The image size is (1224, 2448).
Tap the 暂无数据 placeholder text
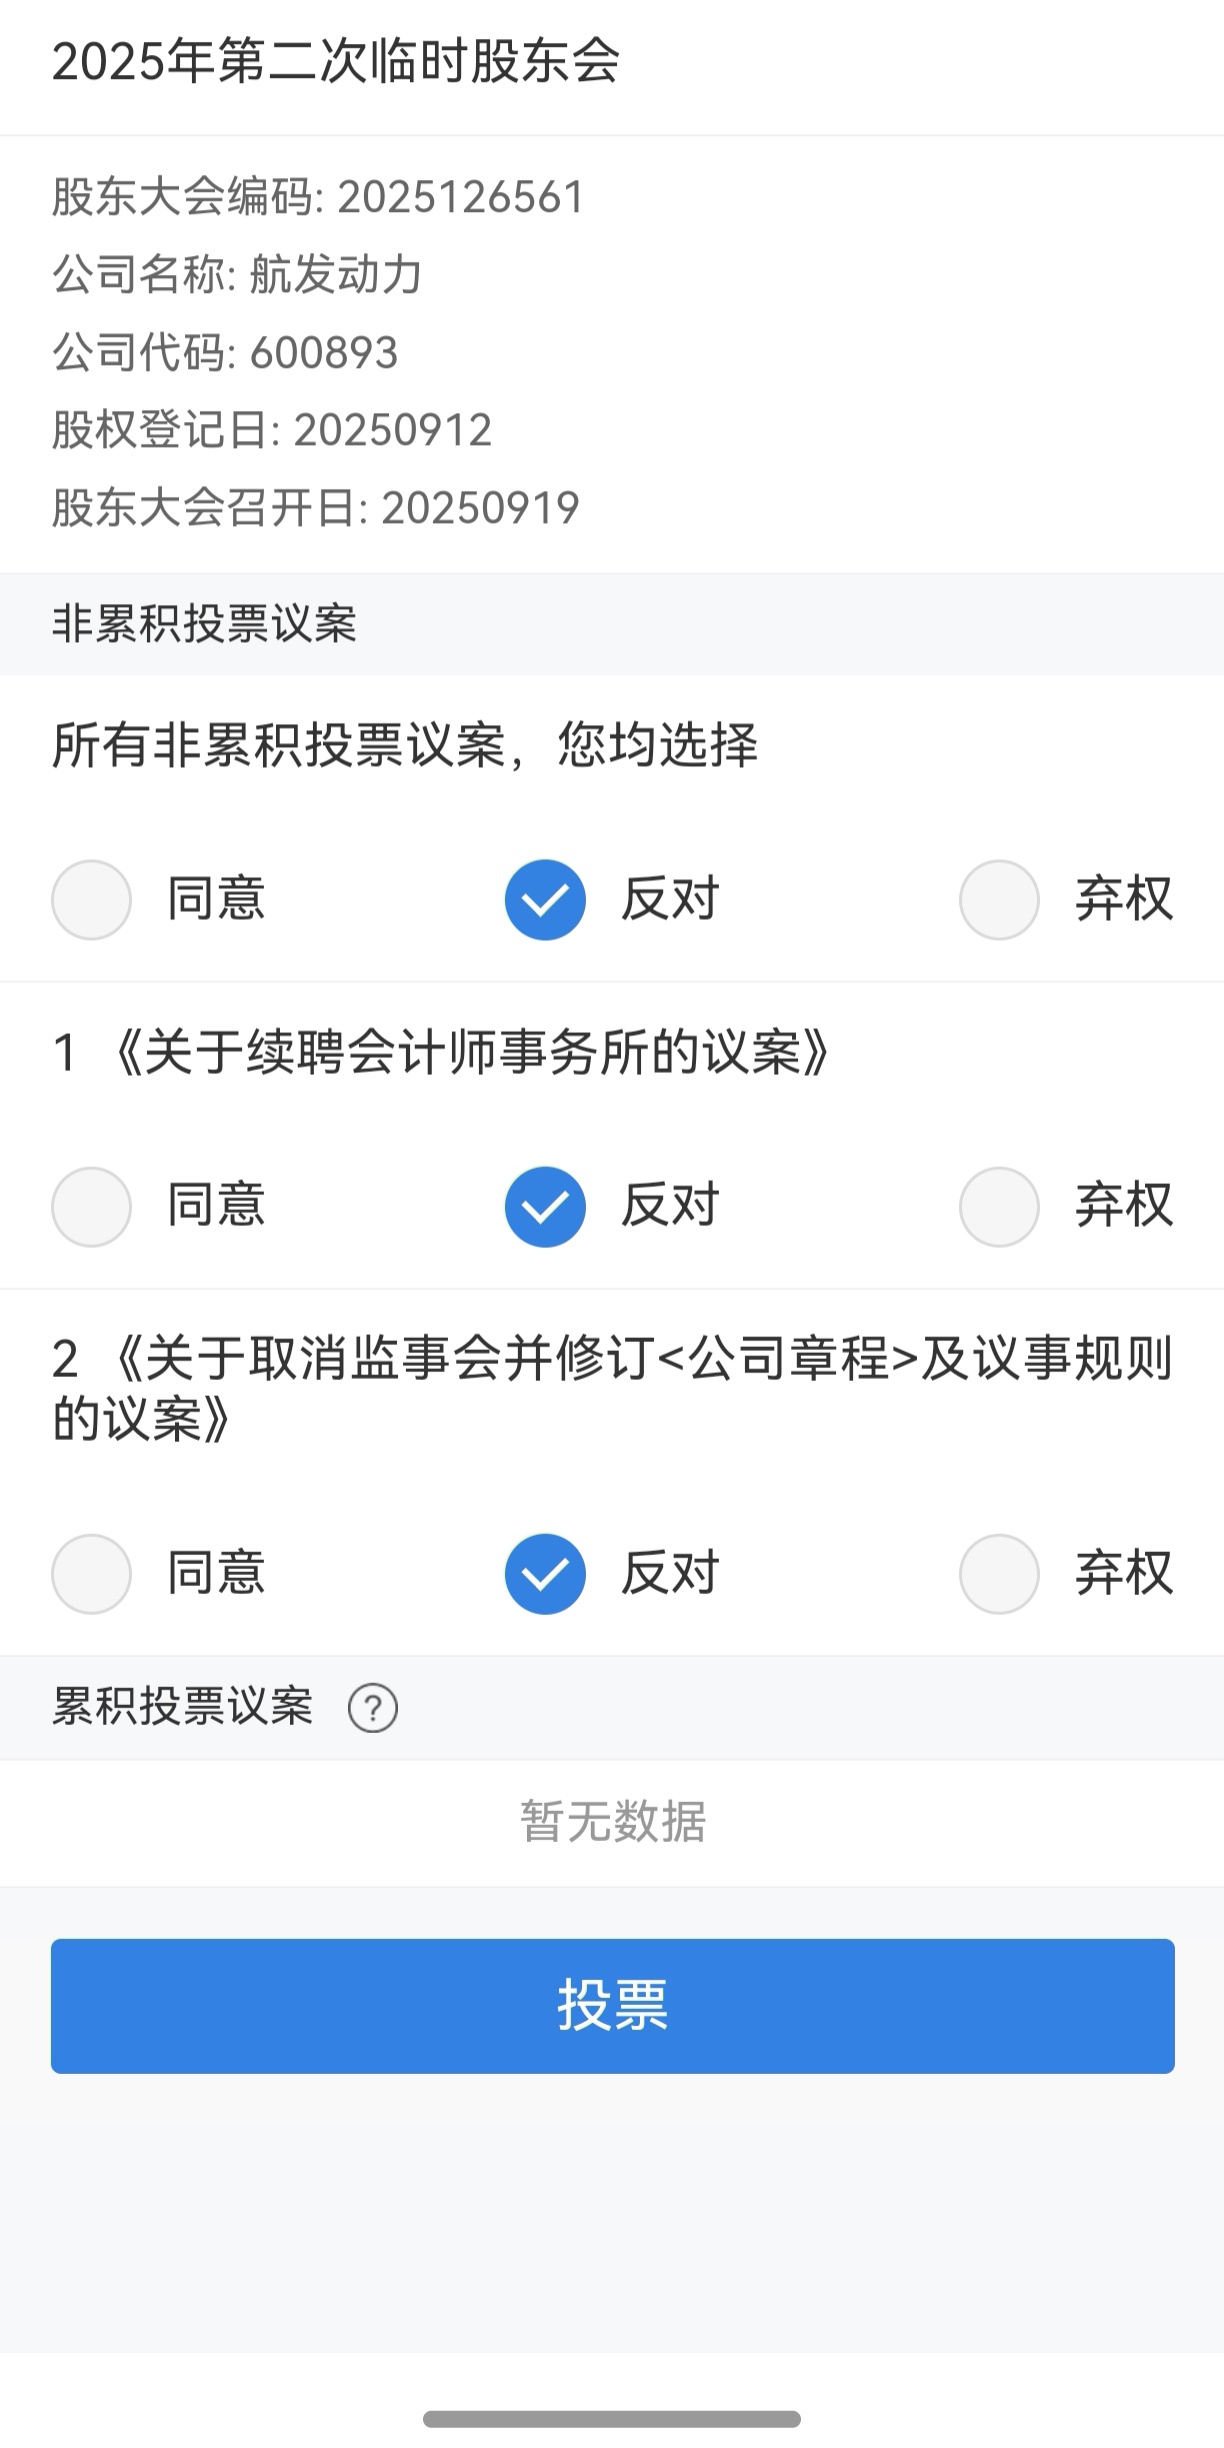coord(612,1822)
